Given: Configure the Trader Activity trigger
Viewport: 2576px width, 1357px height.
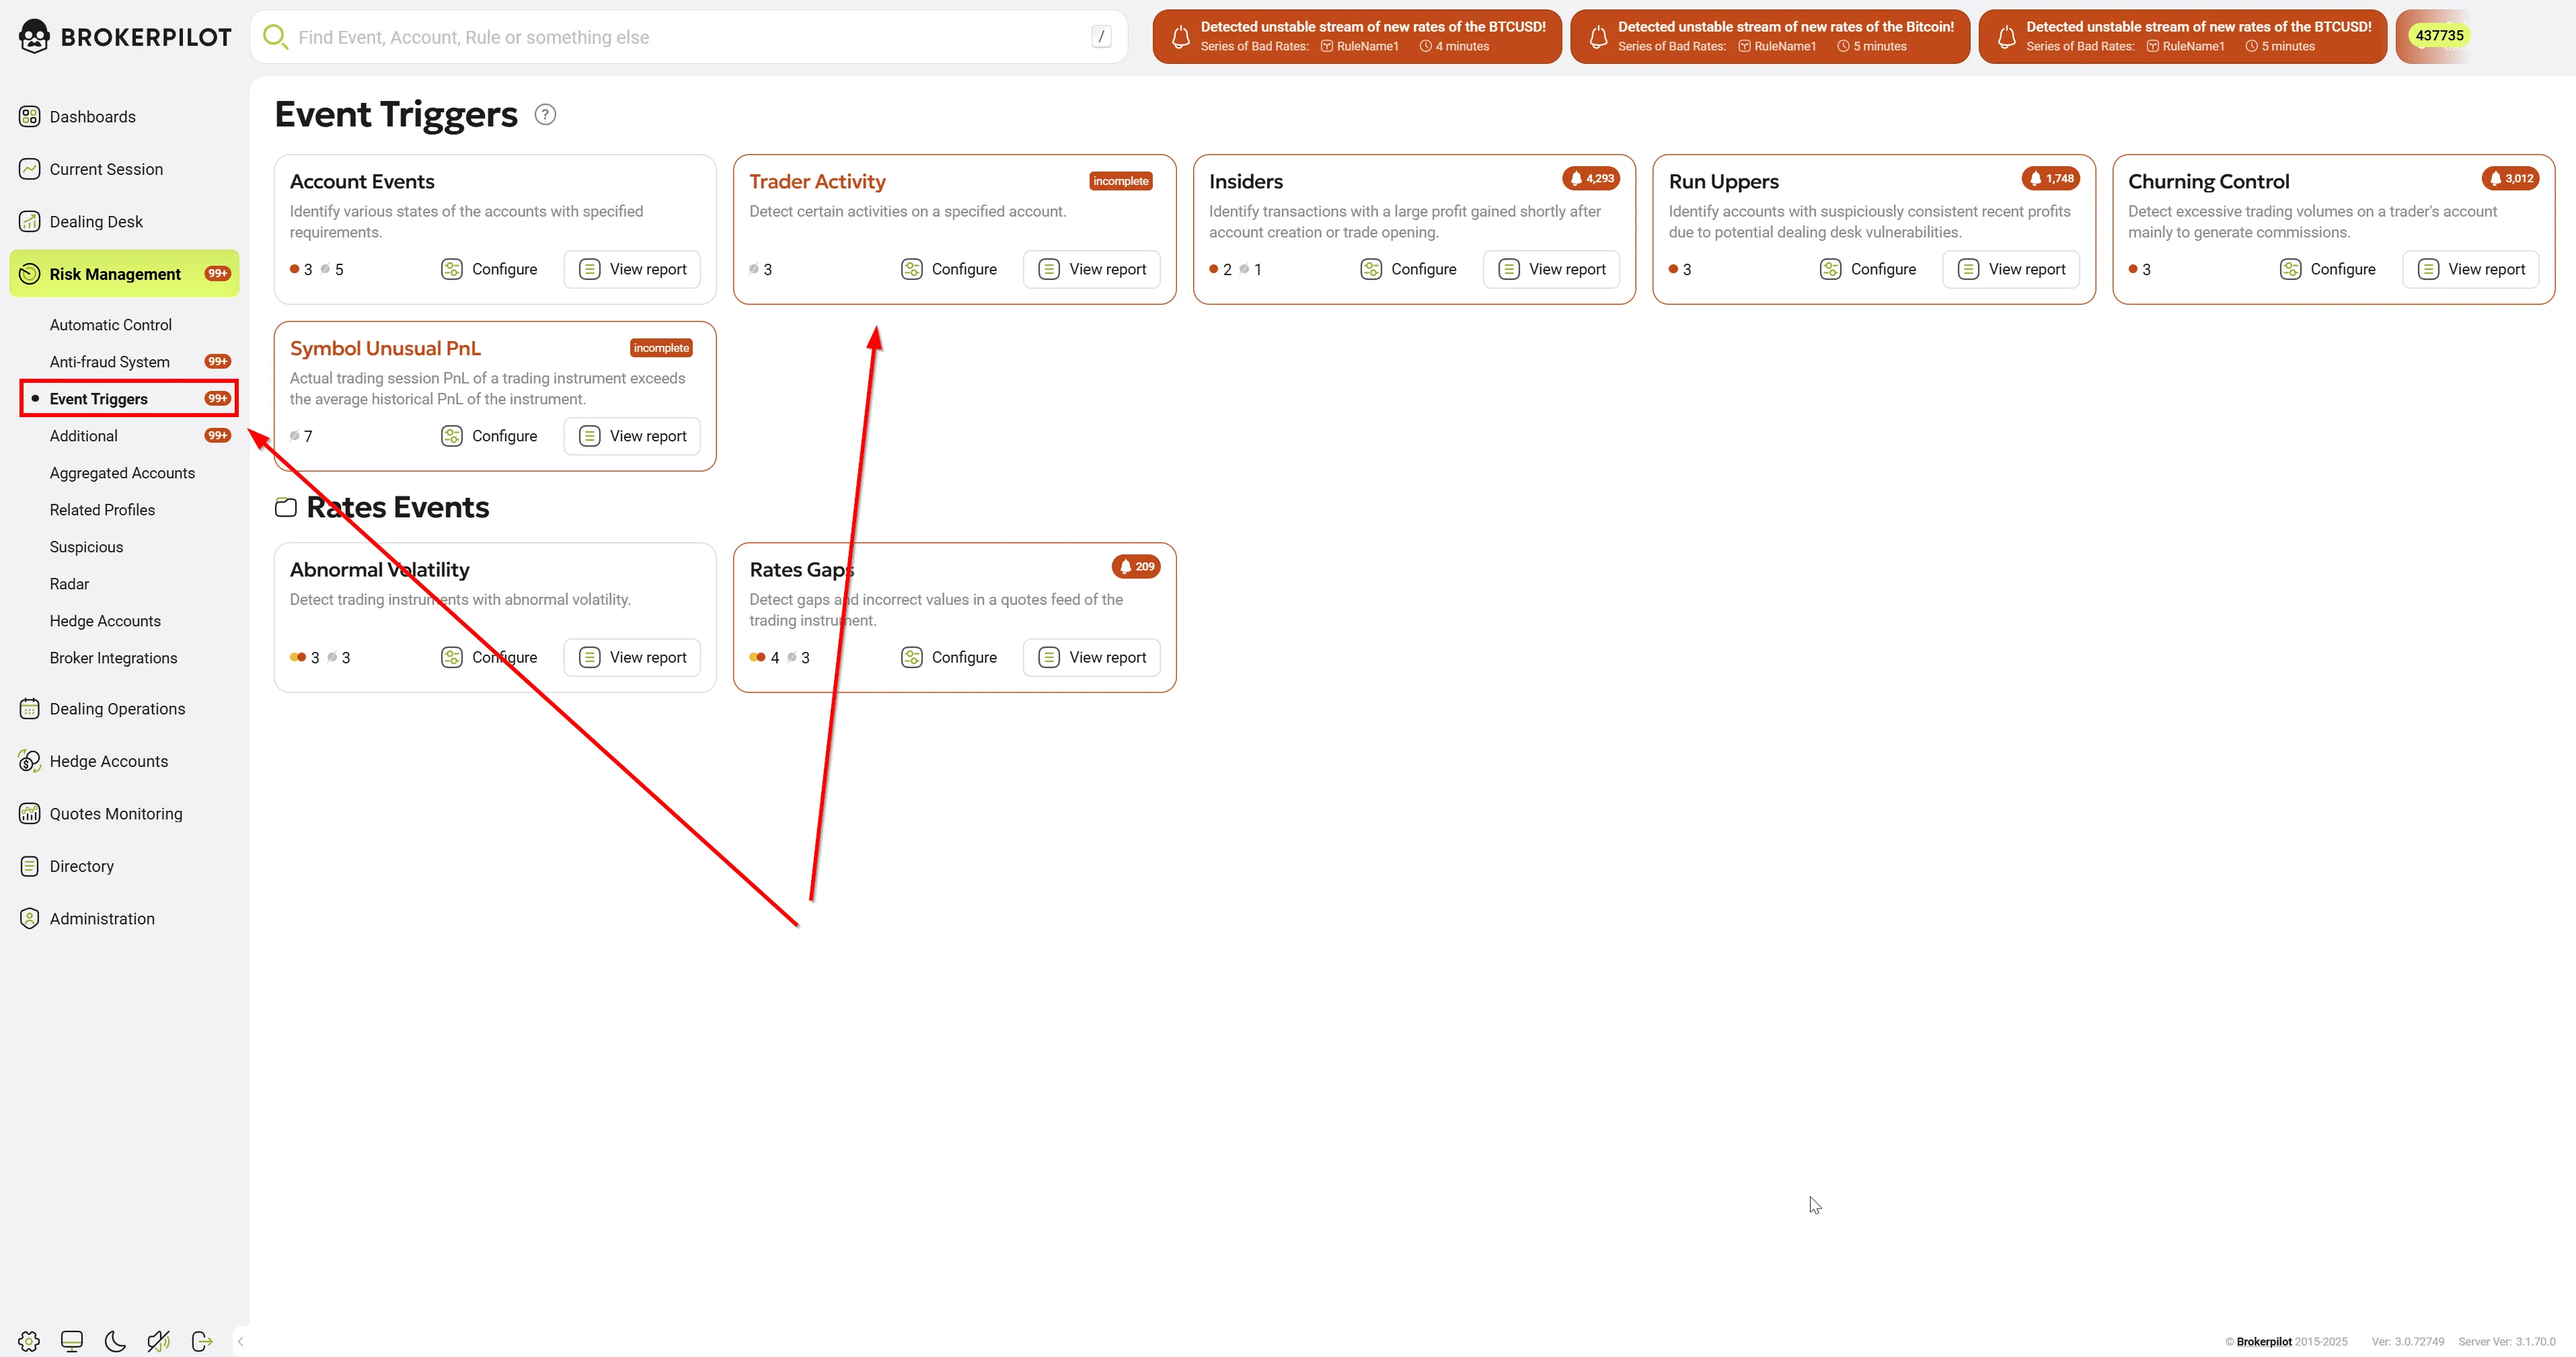Looking at the screenshot, I should pyautogui.click(x=949, y=269).
